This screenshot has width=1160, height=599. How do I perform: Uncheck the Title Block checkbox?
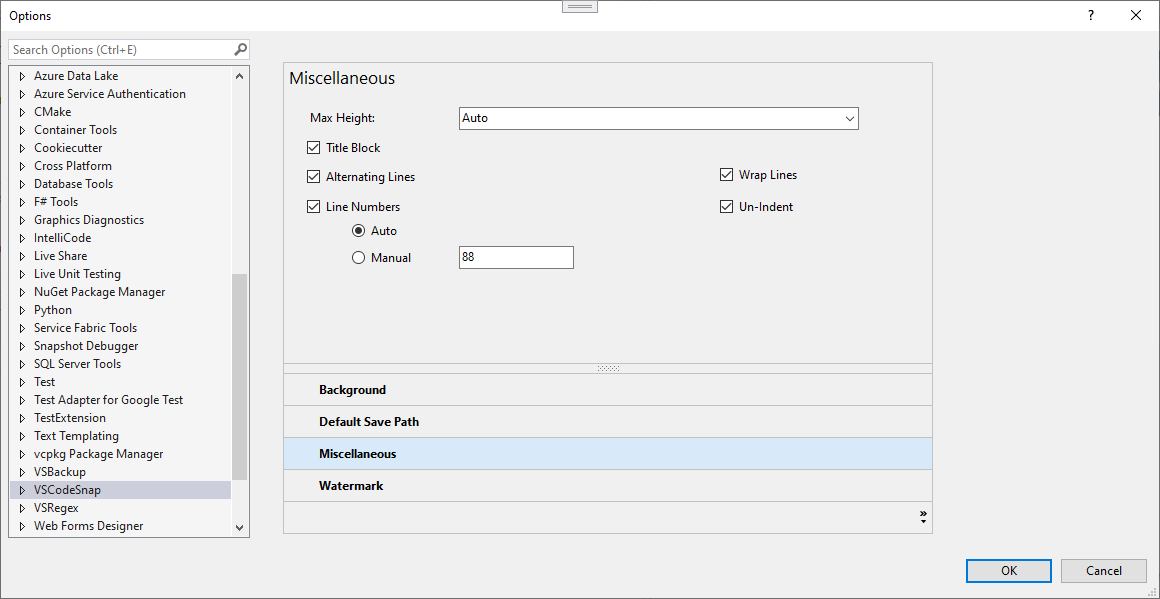point(314,148)
